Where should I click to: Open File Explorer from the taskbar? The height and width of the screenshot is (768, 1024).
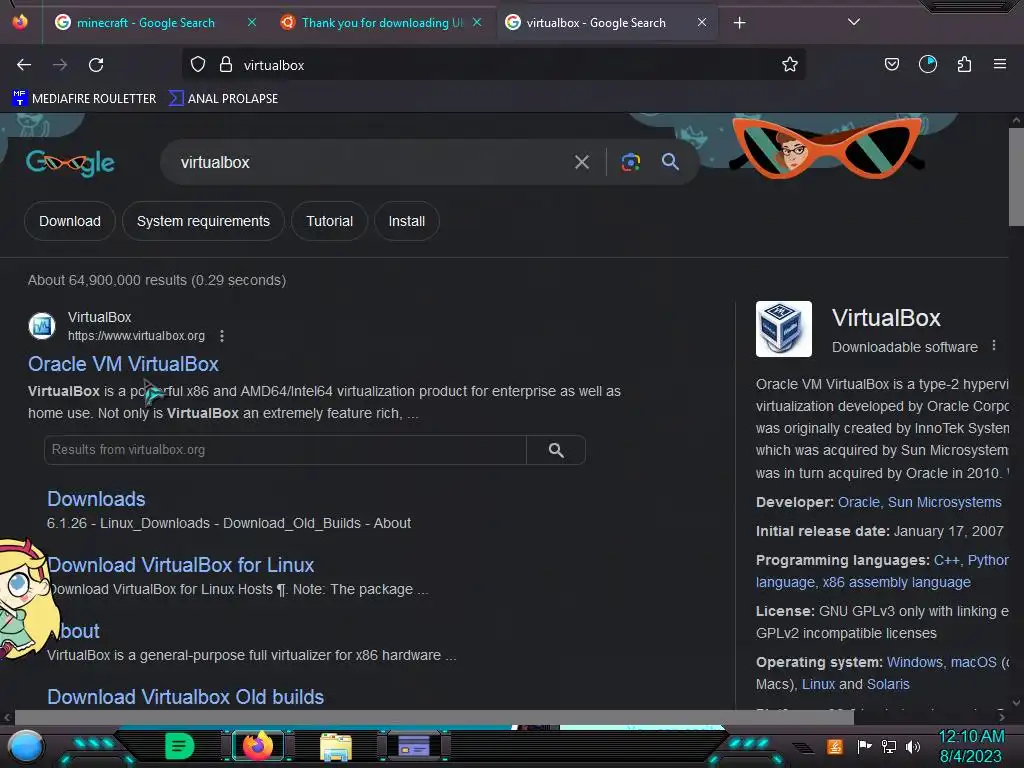(x=336, y=746)
